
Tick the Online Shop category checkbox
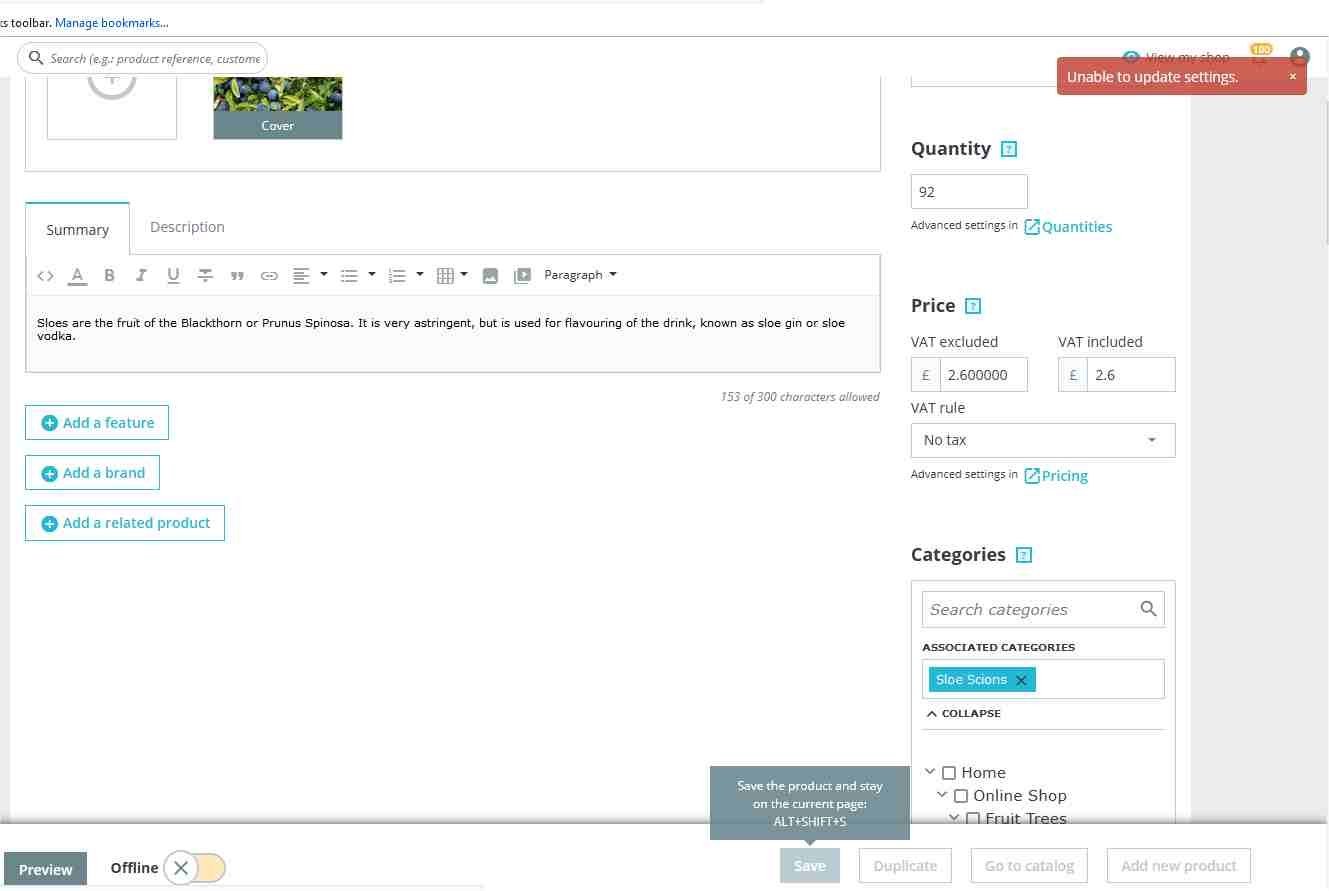tap(961, 796)
